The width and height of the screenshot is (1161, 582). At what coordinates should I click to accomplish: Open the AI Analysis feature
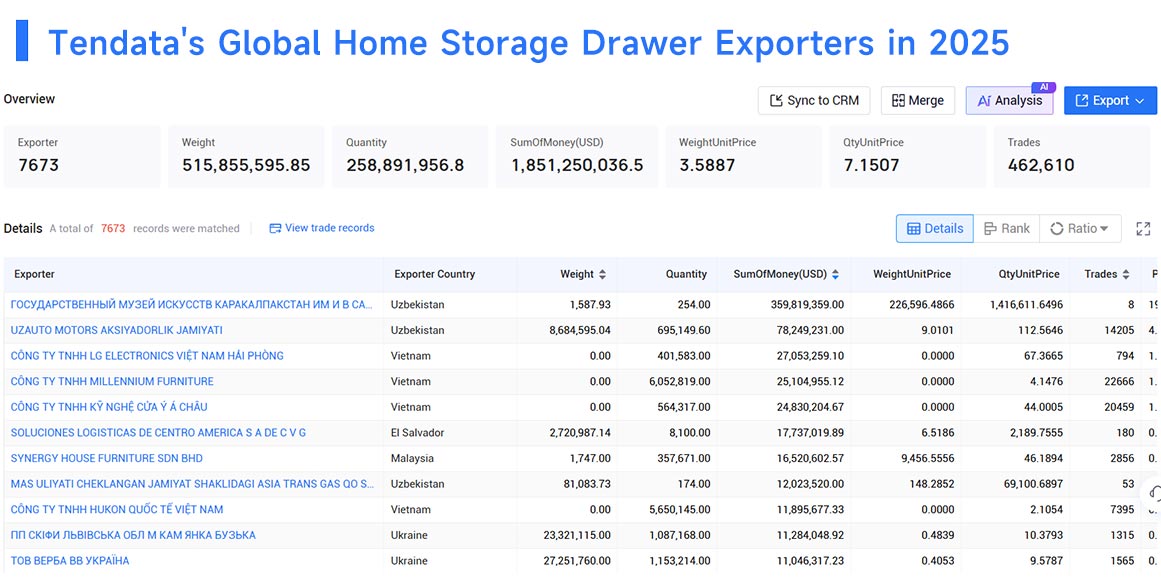(1009, 101)
